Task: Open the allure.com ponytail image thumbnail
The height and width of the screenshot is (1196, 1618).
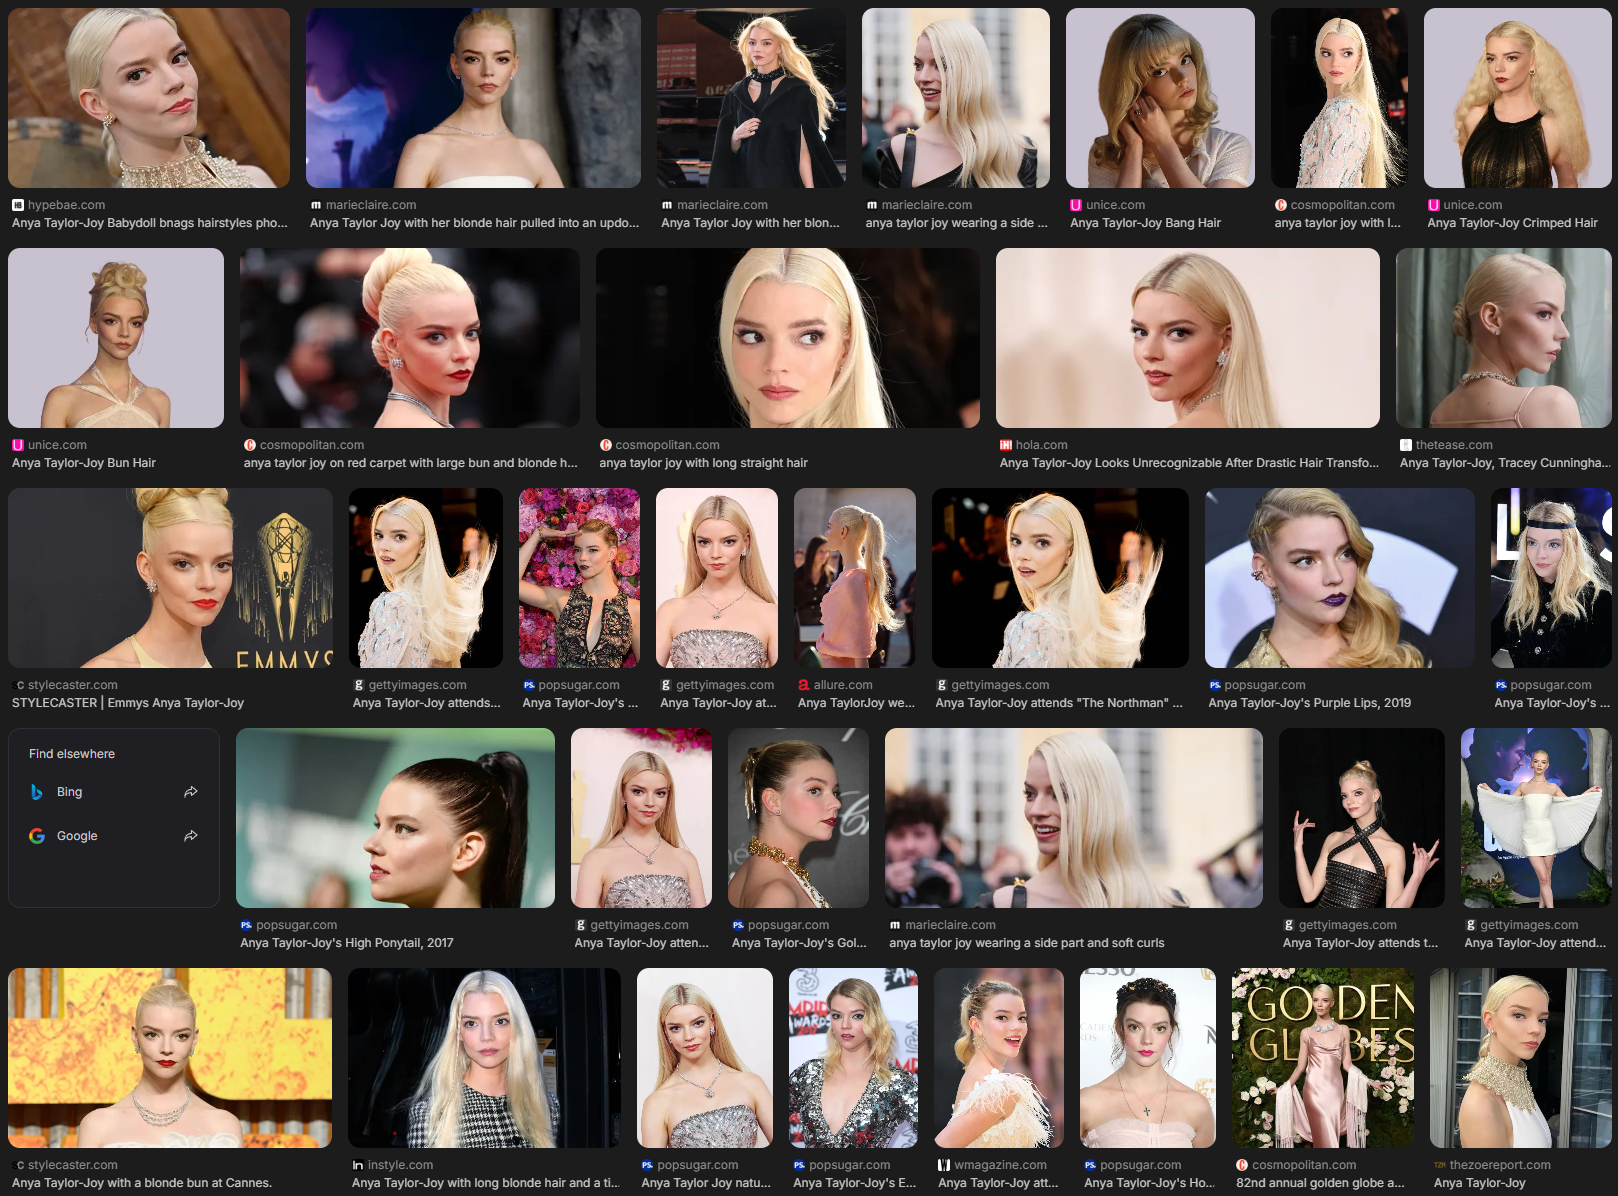Action: point(855,578)
